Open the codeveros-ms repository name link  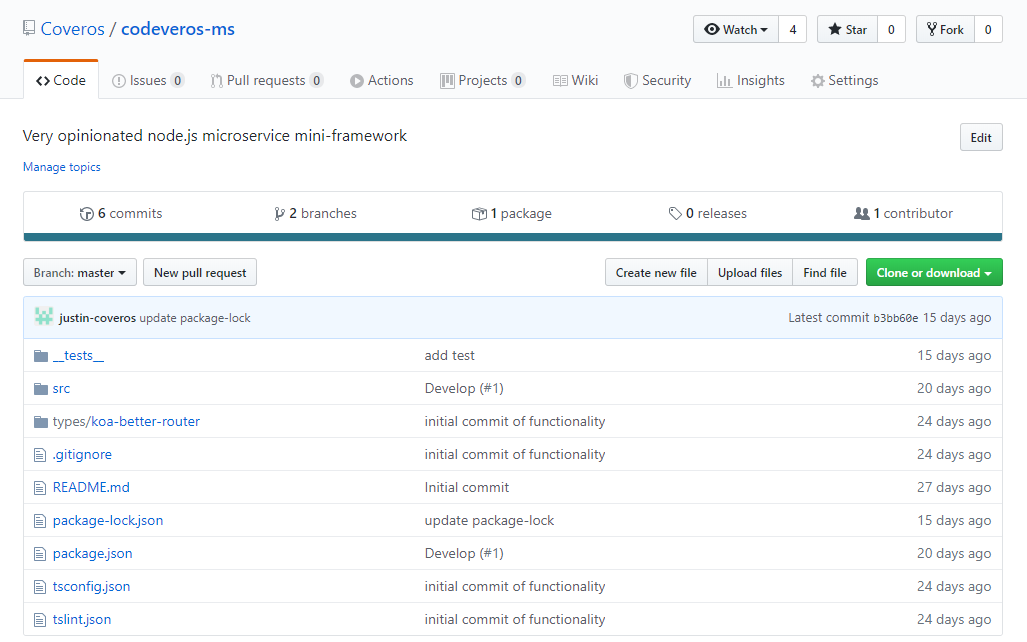click(x=177, y=29)
